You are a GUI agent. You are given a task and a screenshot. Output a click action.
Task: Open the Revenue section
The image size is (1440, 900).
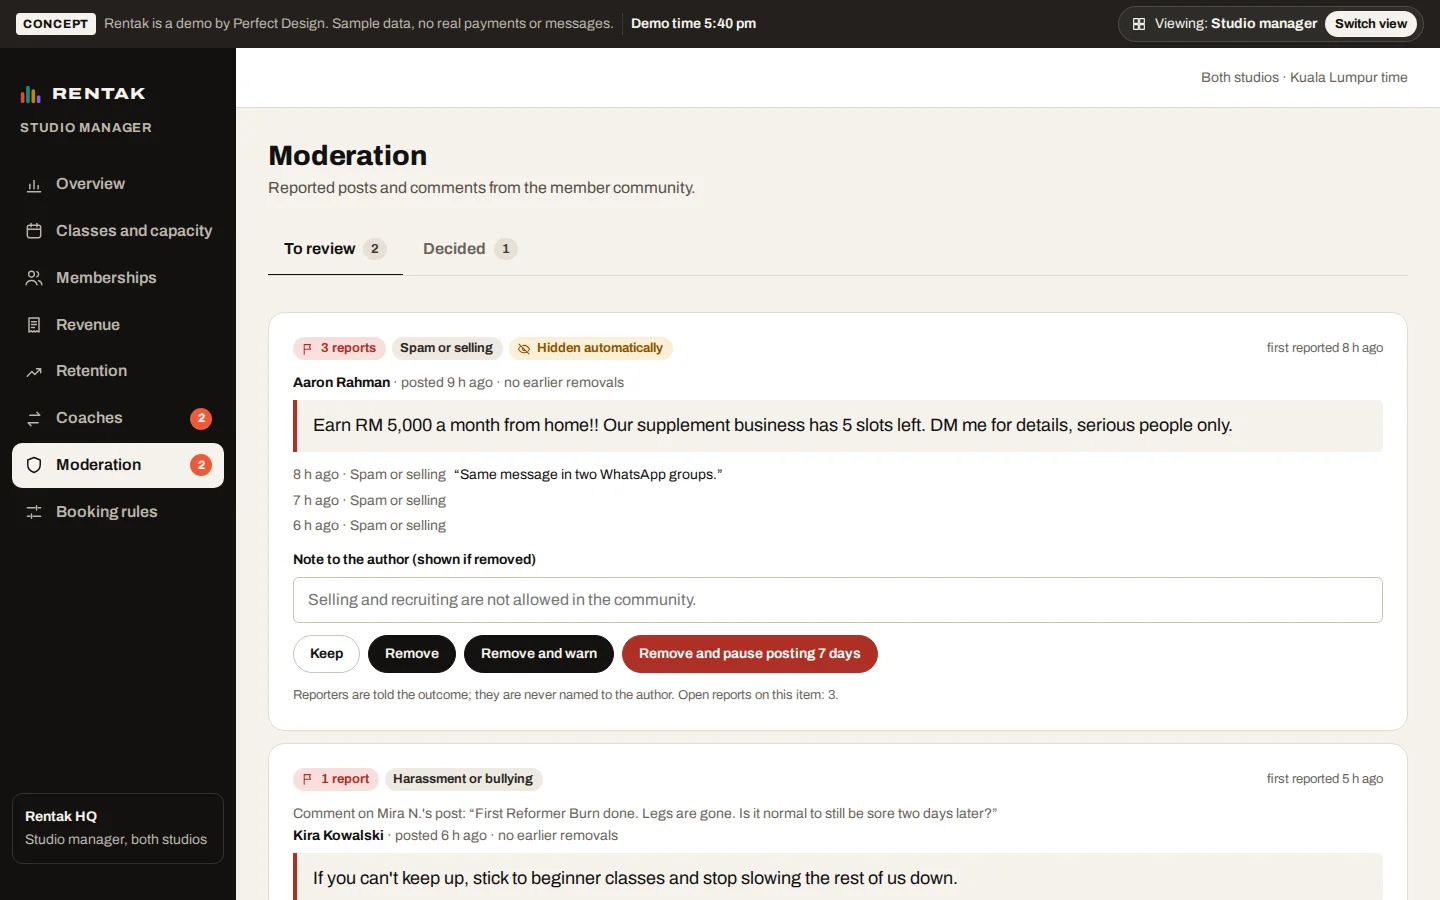point(118,325)
